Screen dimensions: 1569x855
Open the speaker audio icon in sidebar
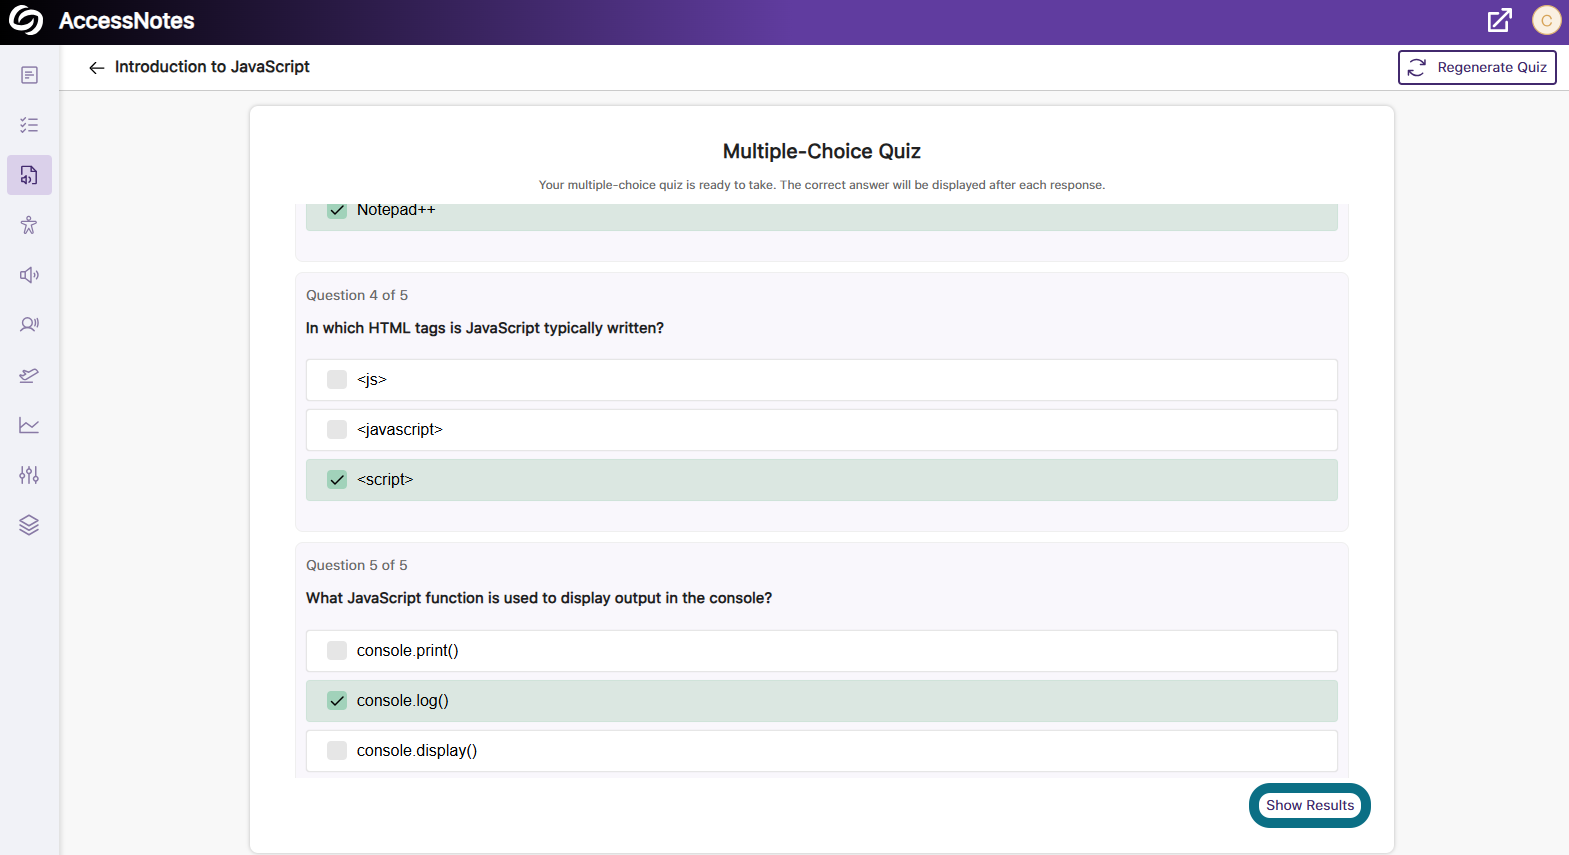[29, 275]
